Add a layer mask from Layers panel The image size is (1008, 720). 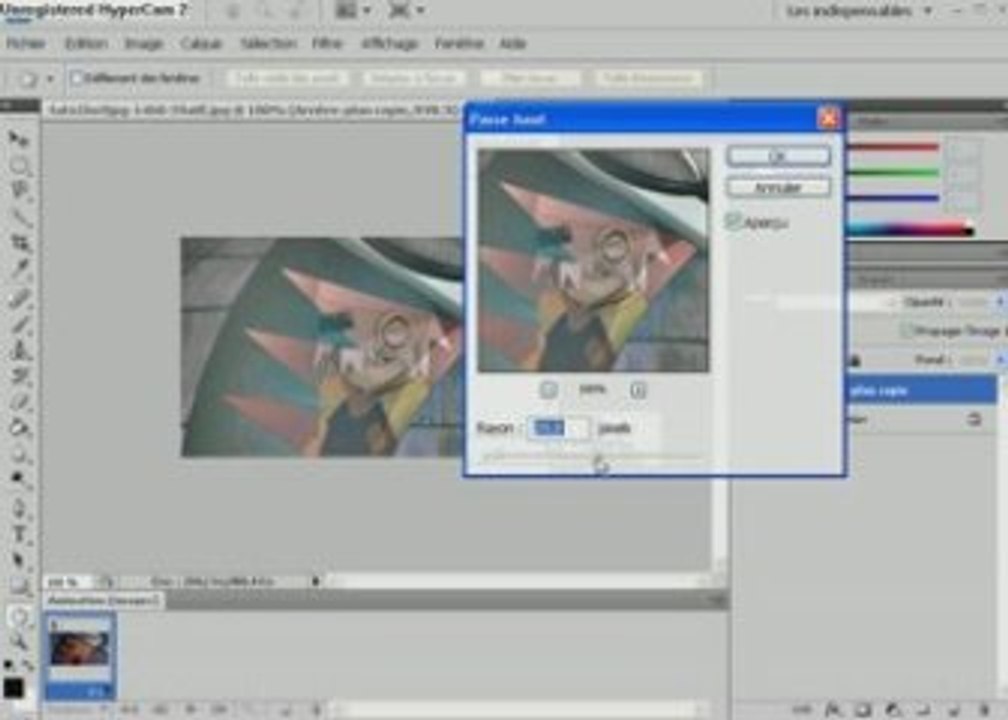click(x=863, y=709)
